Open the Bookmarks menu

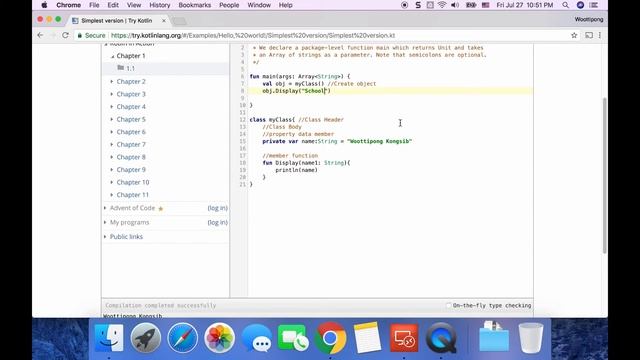click(195, 5)
